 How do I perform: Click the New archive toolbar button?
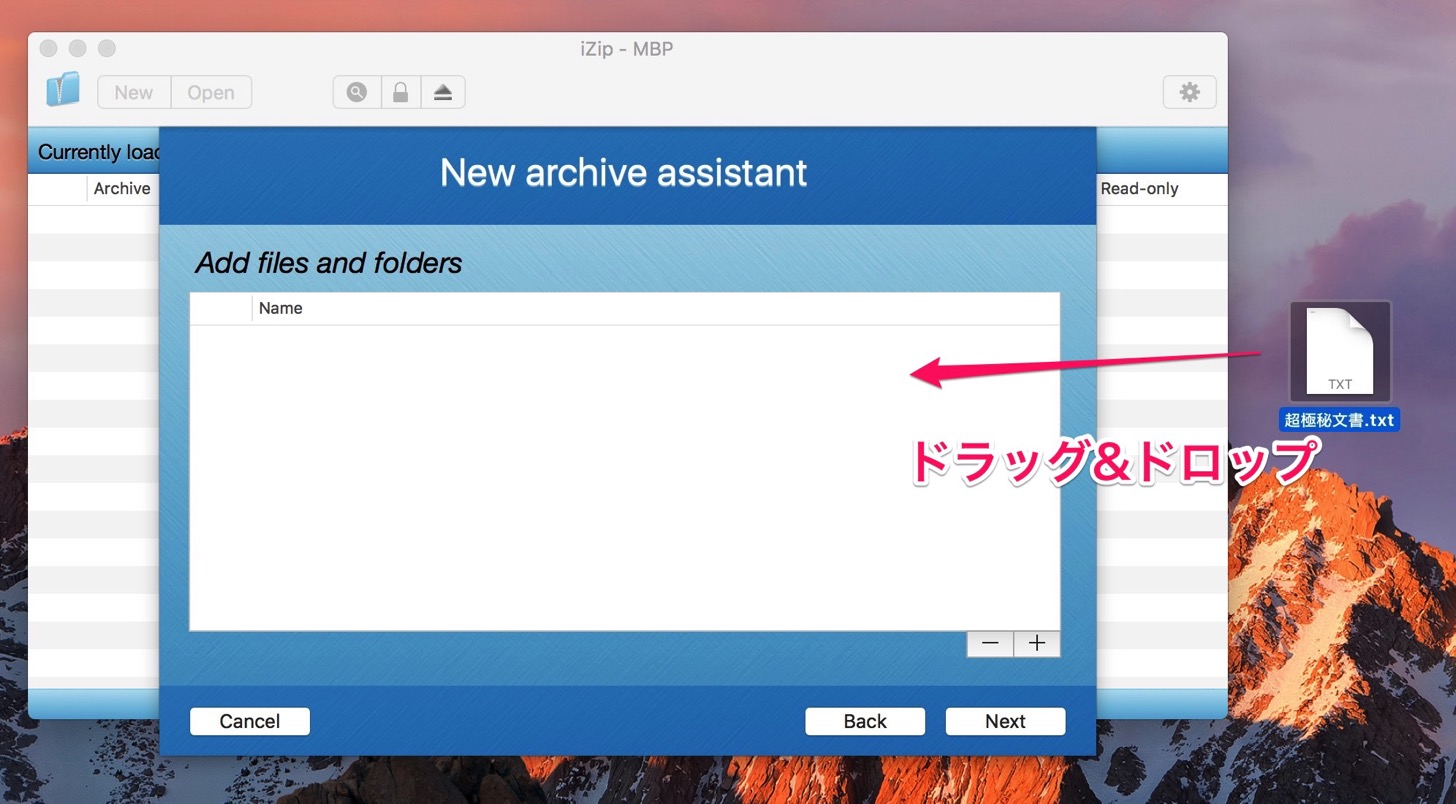click(x=134, y=92)
